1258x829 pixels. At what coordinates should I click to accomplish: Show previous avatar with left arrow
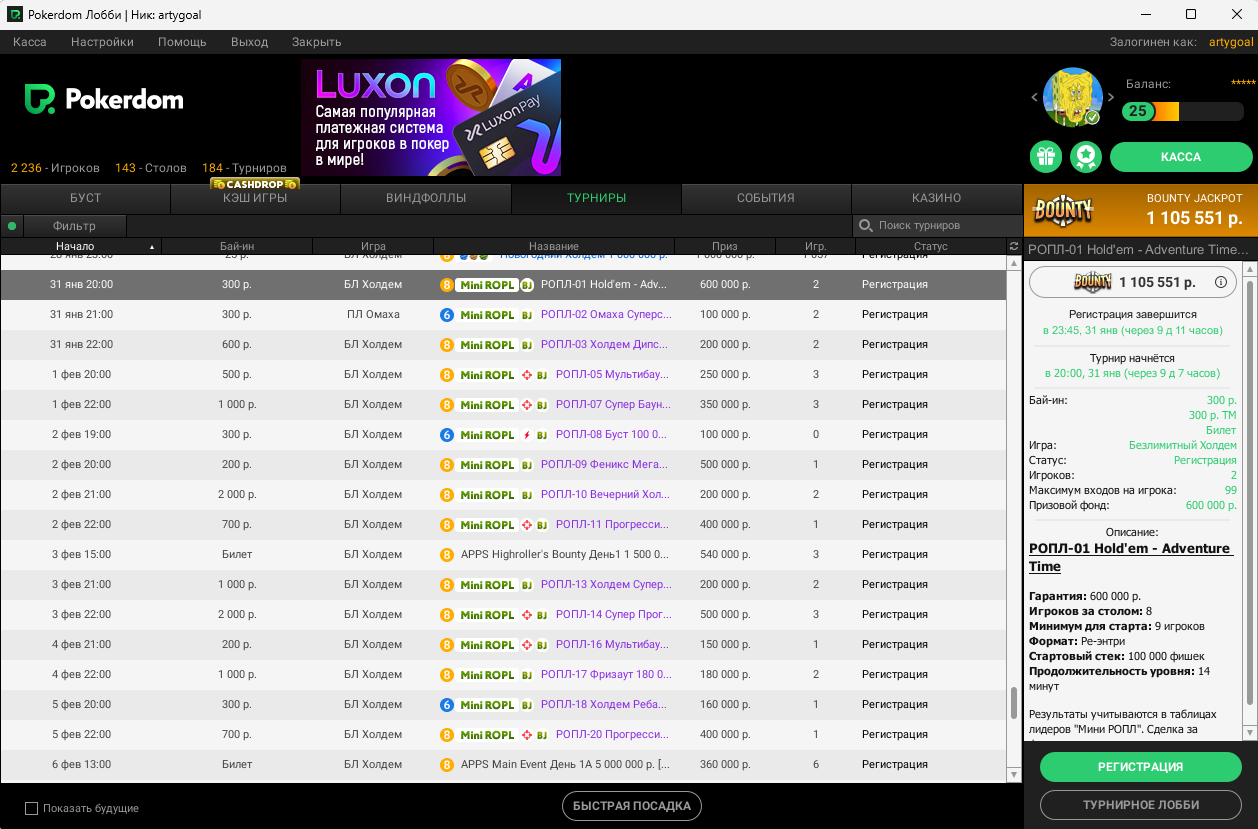click(x=1035, y=97)
